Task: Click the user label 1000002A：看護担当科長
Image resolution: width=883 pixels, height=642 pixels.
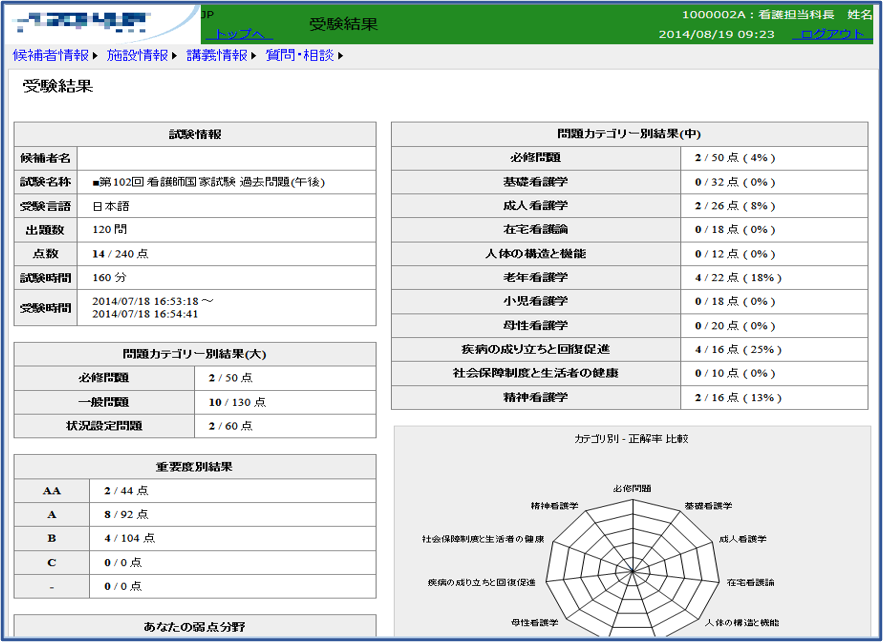Action: pos(758,15)
